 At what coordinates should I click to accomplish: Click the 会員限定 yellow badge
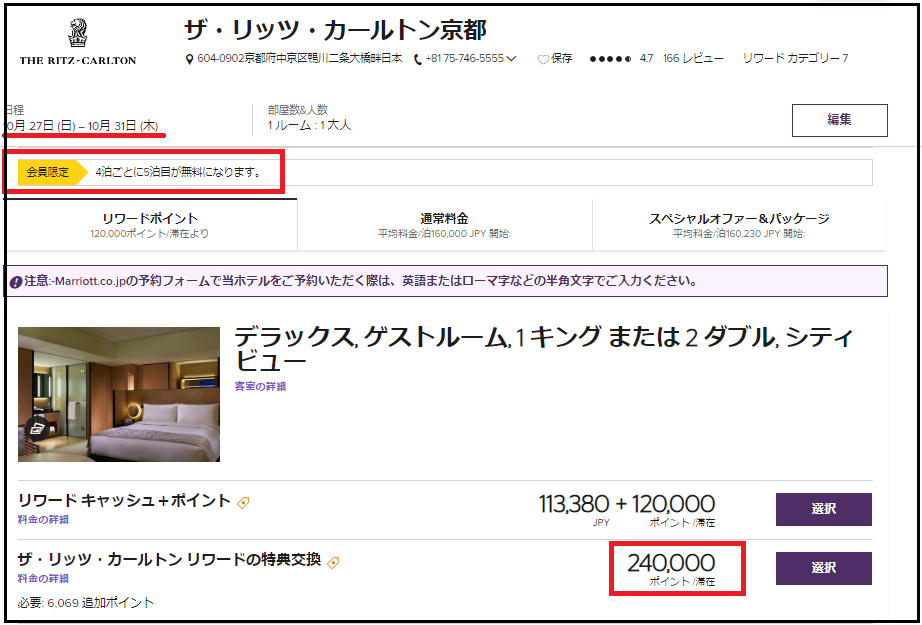52,173
